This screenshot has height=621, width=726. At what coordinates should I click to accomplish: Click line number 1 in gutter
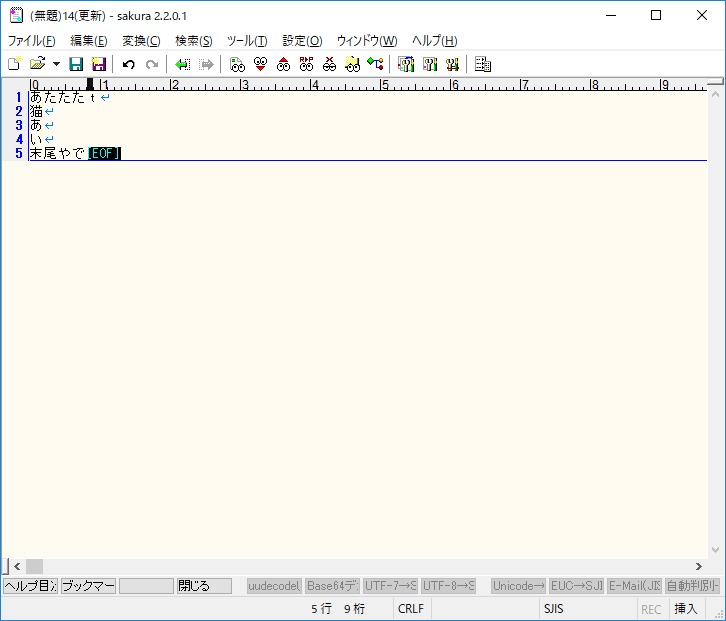[19, 98]
